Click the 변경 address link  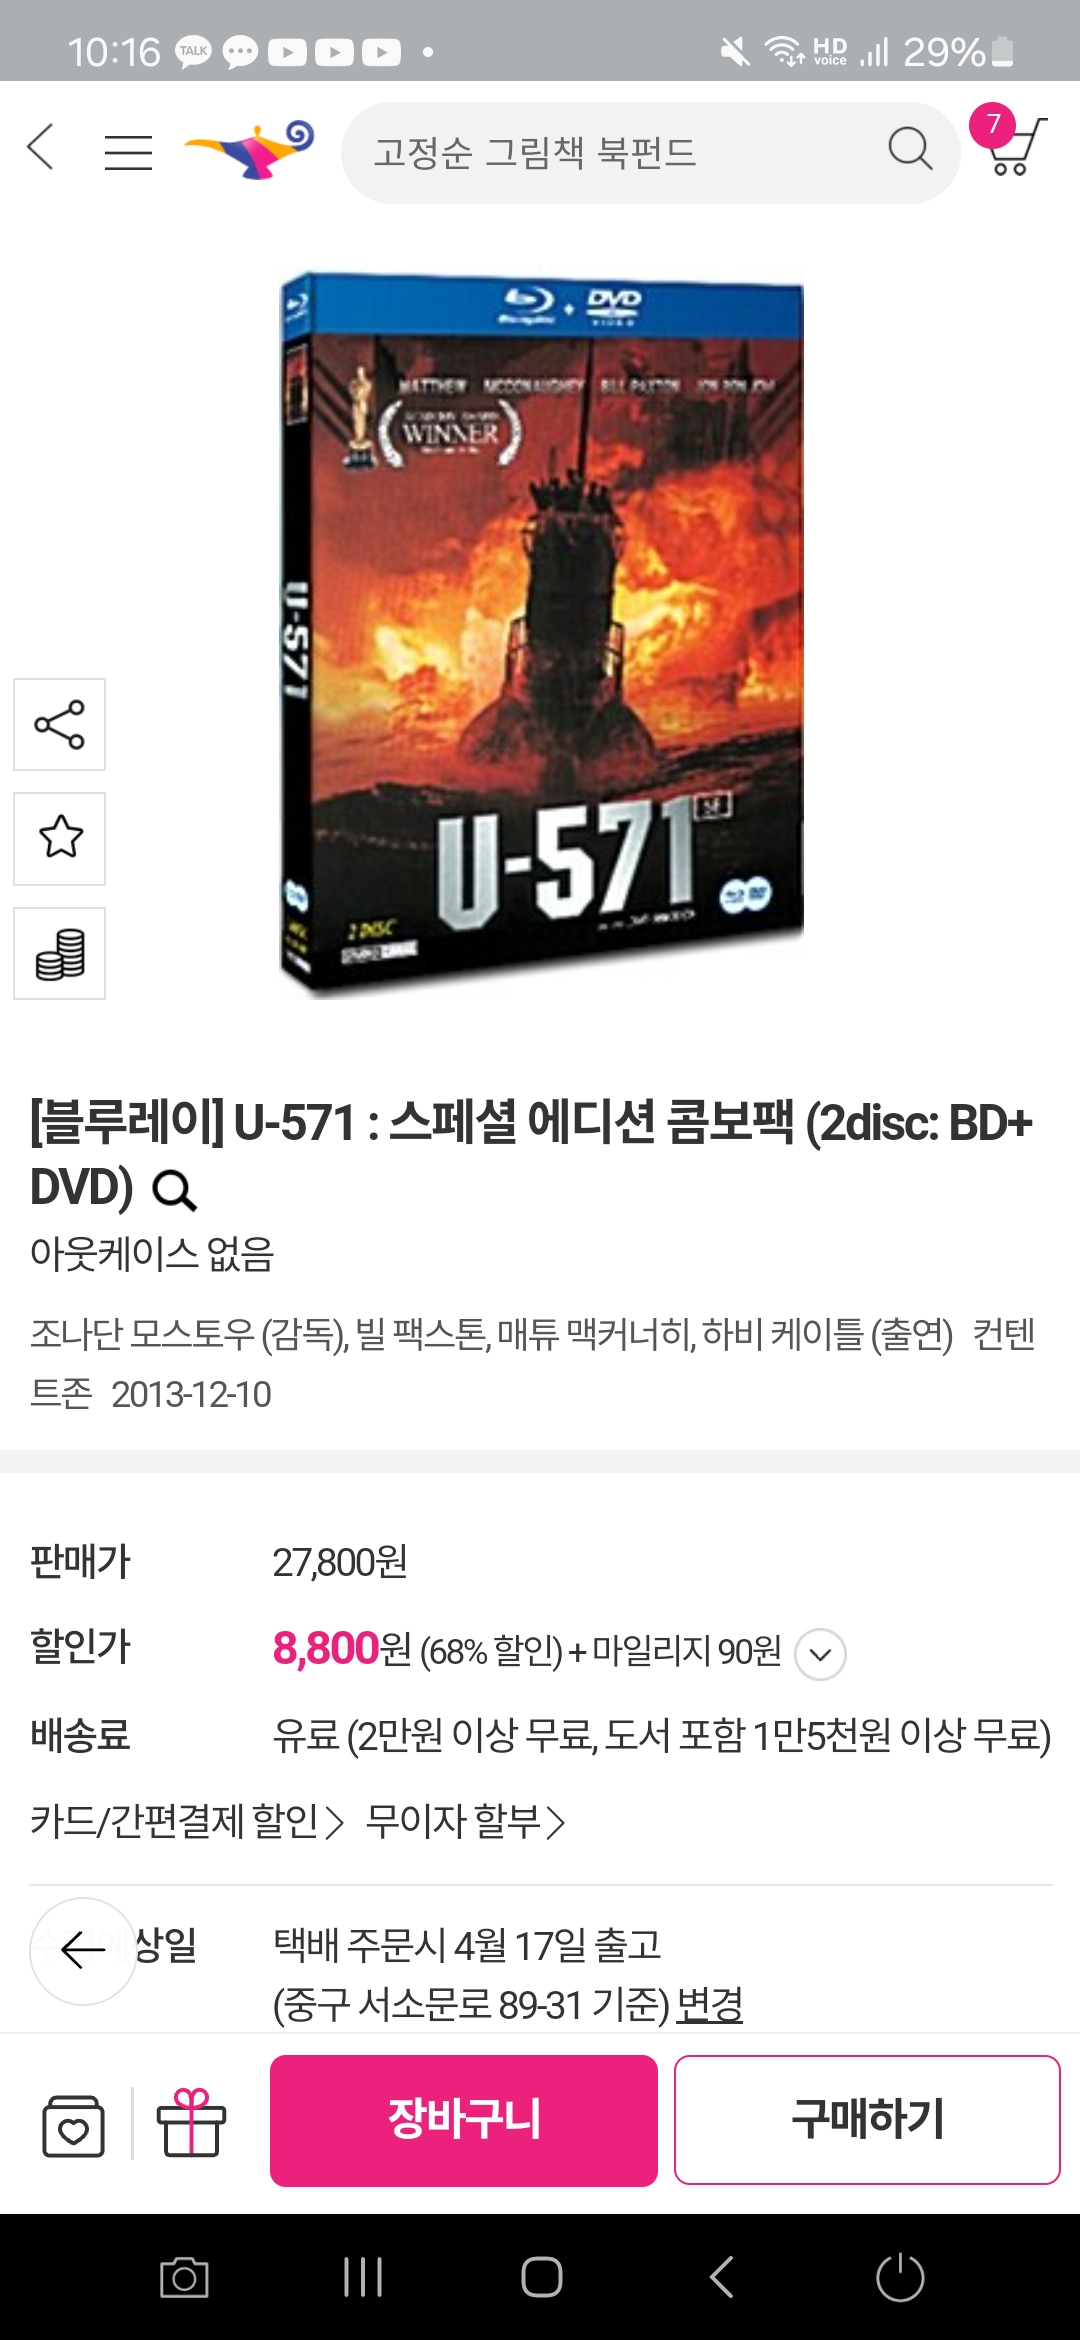coord(709,2004)
